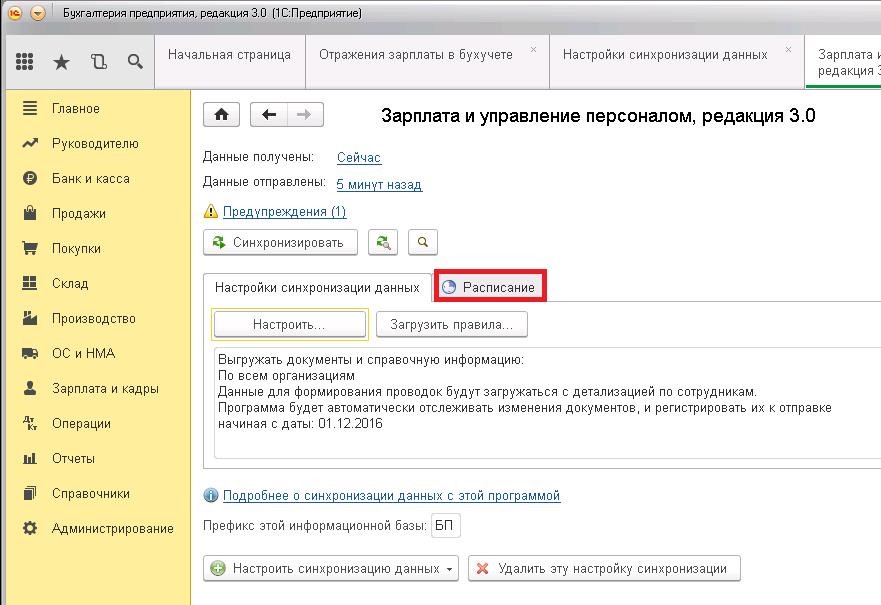Screen dimensions: 881x605
Task: Open the Главное section
Action: (75, 108)
